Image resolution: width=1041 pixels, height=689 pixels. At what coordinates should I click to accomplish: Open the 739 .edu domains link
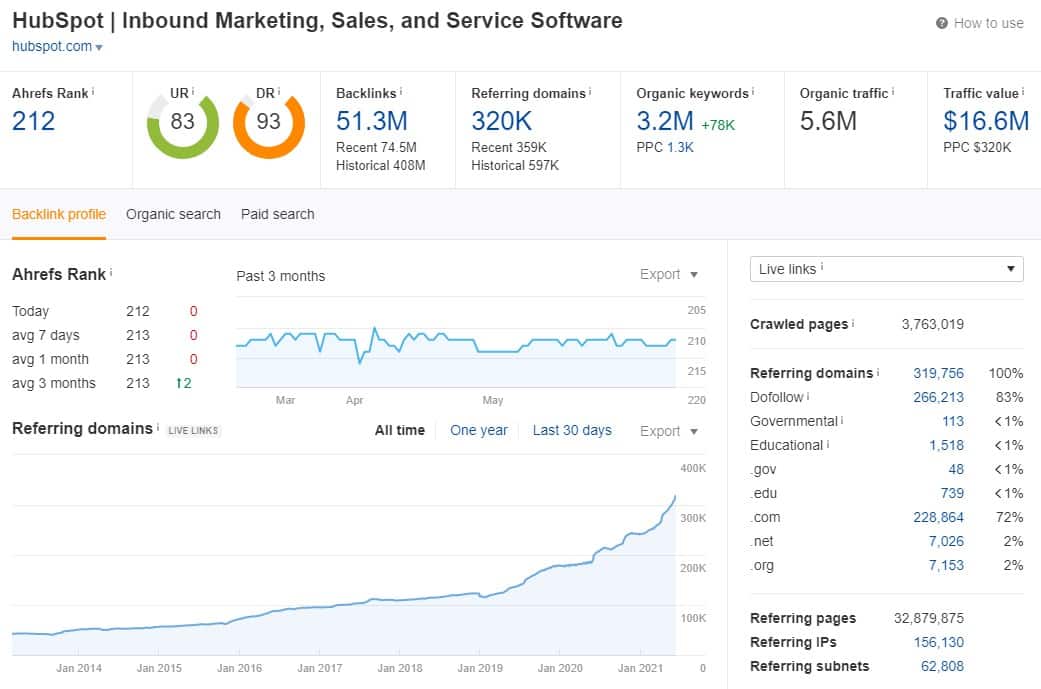click(952, 493)
